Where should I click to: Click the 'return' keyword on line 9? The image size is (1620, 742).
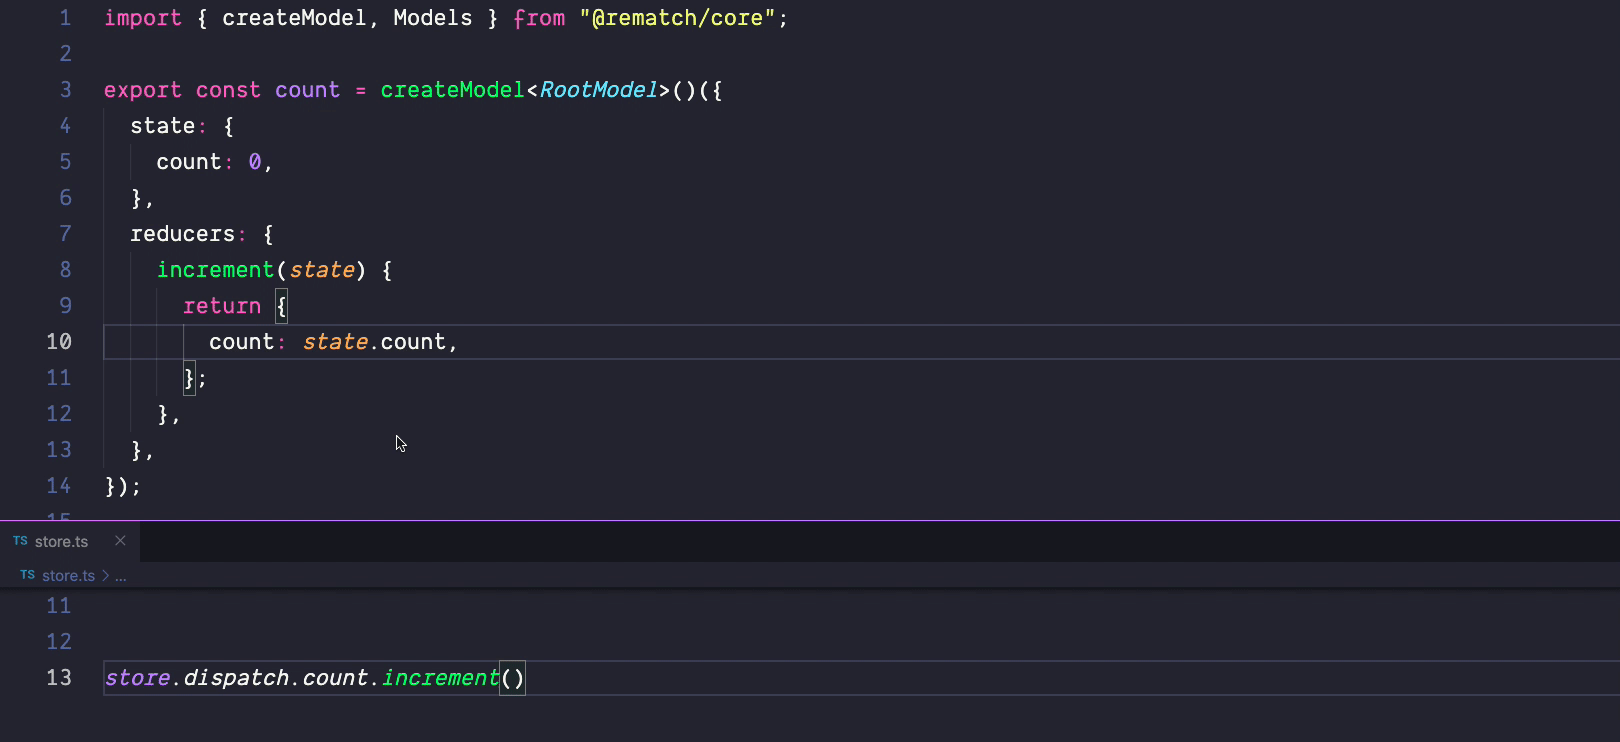click(222, 306)
